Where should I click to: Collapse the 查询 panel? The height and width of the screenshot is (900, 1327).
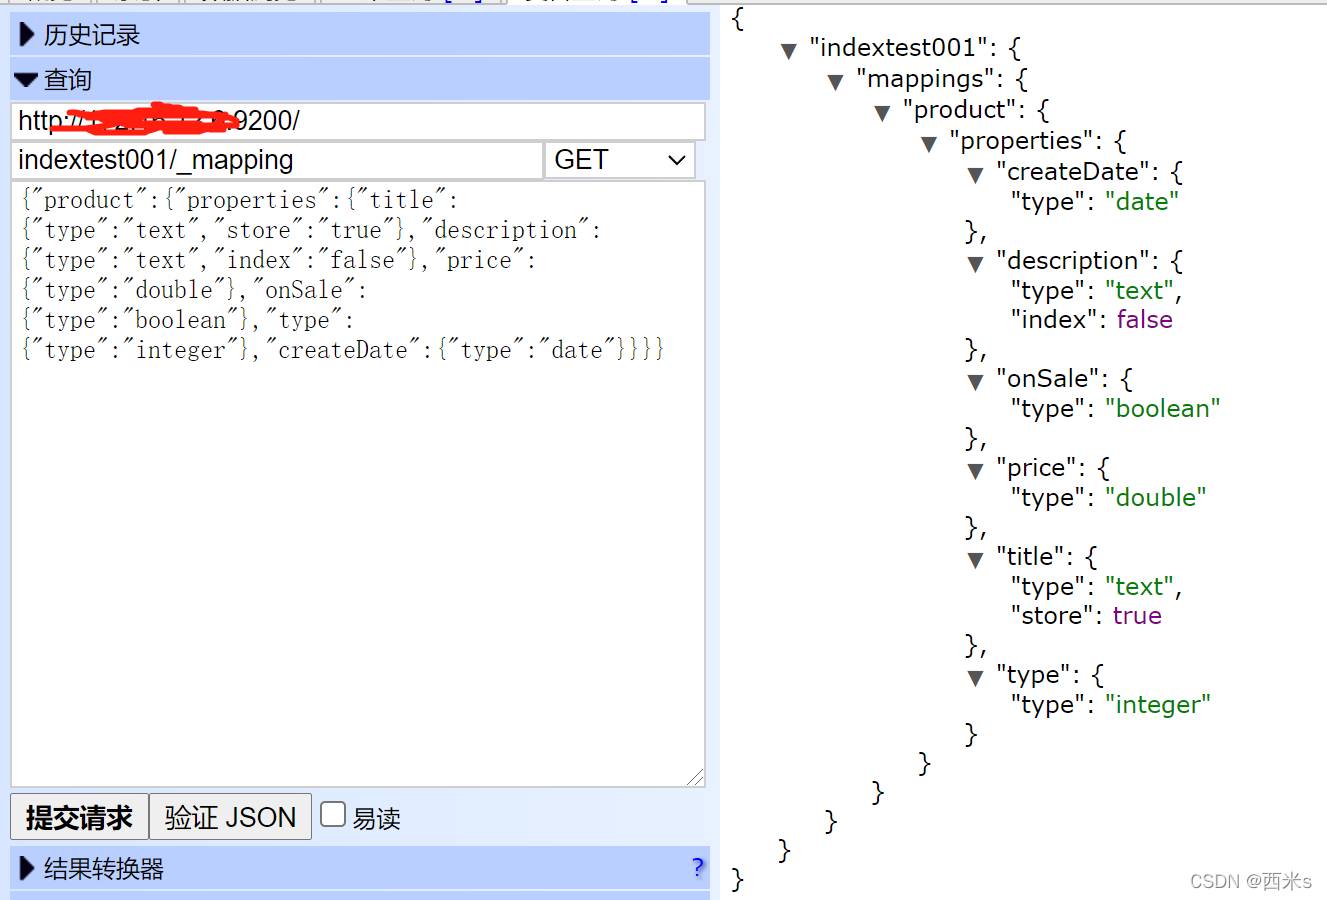point(27,79)
